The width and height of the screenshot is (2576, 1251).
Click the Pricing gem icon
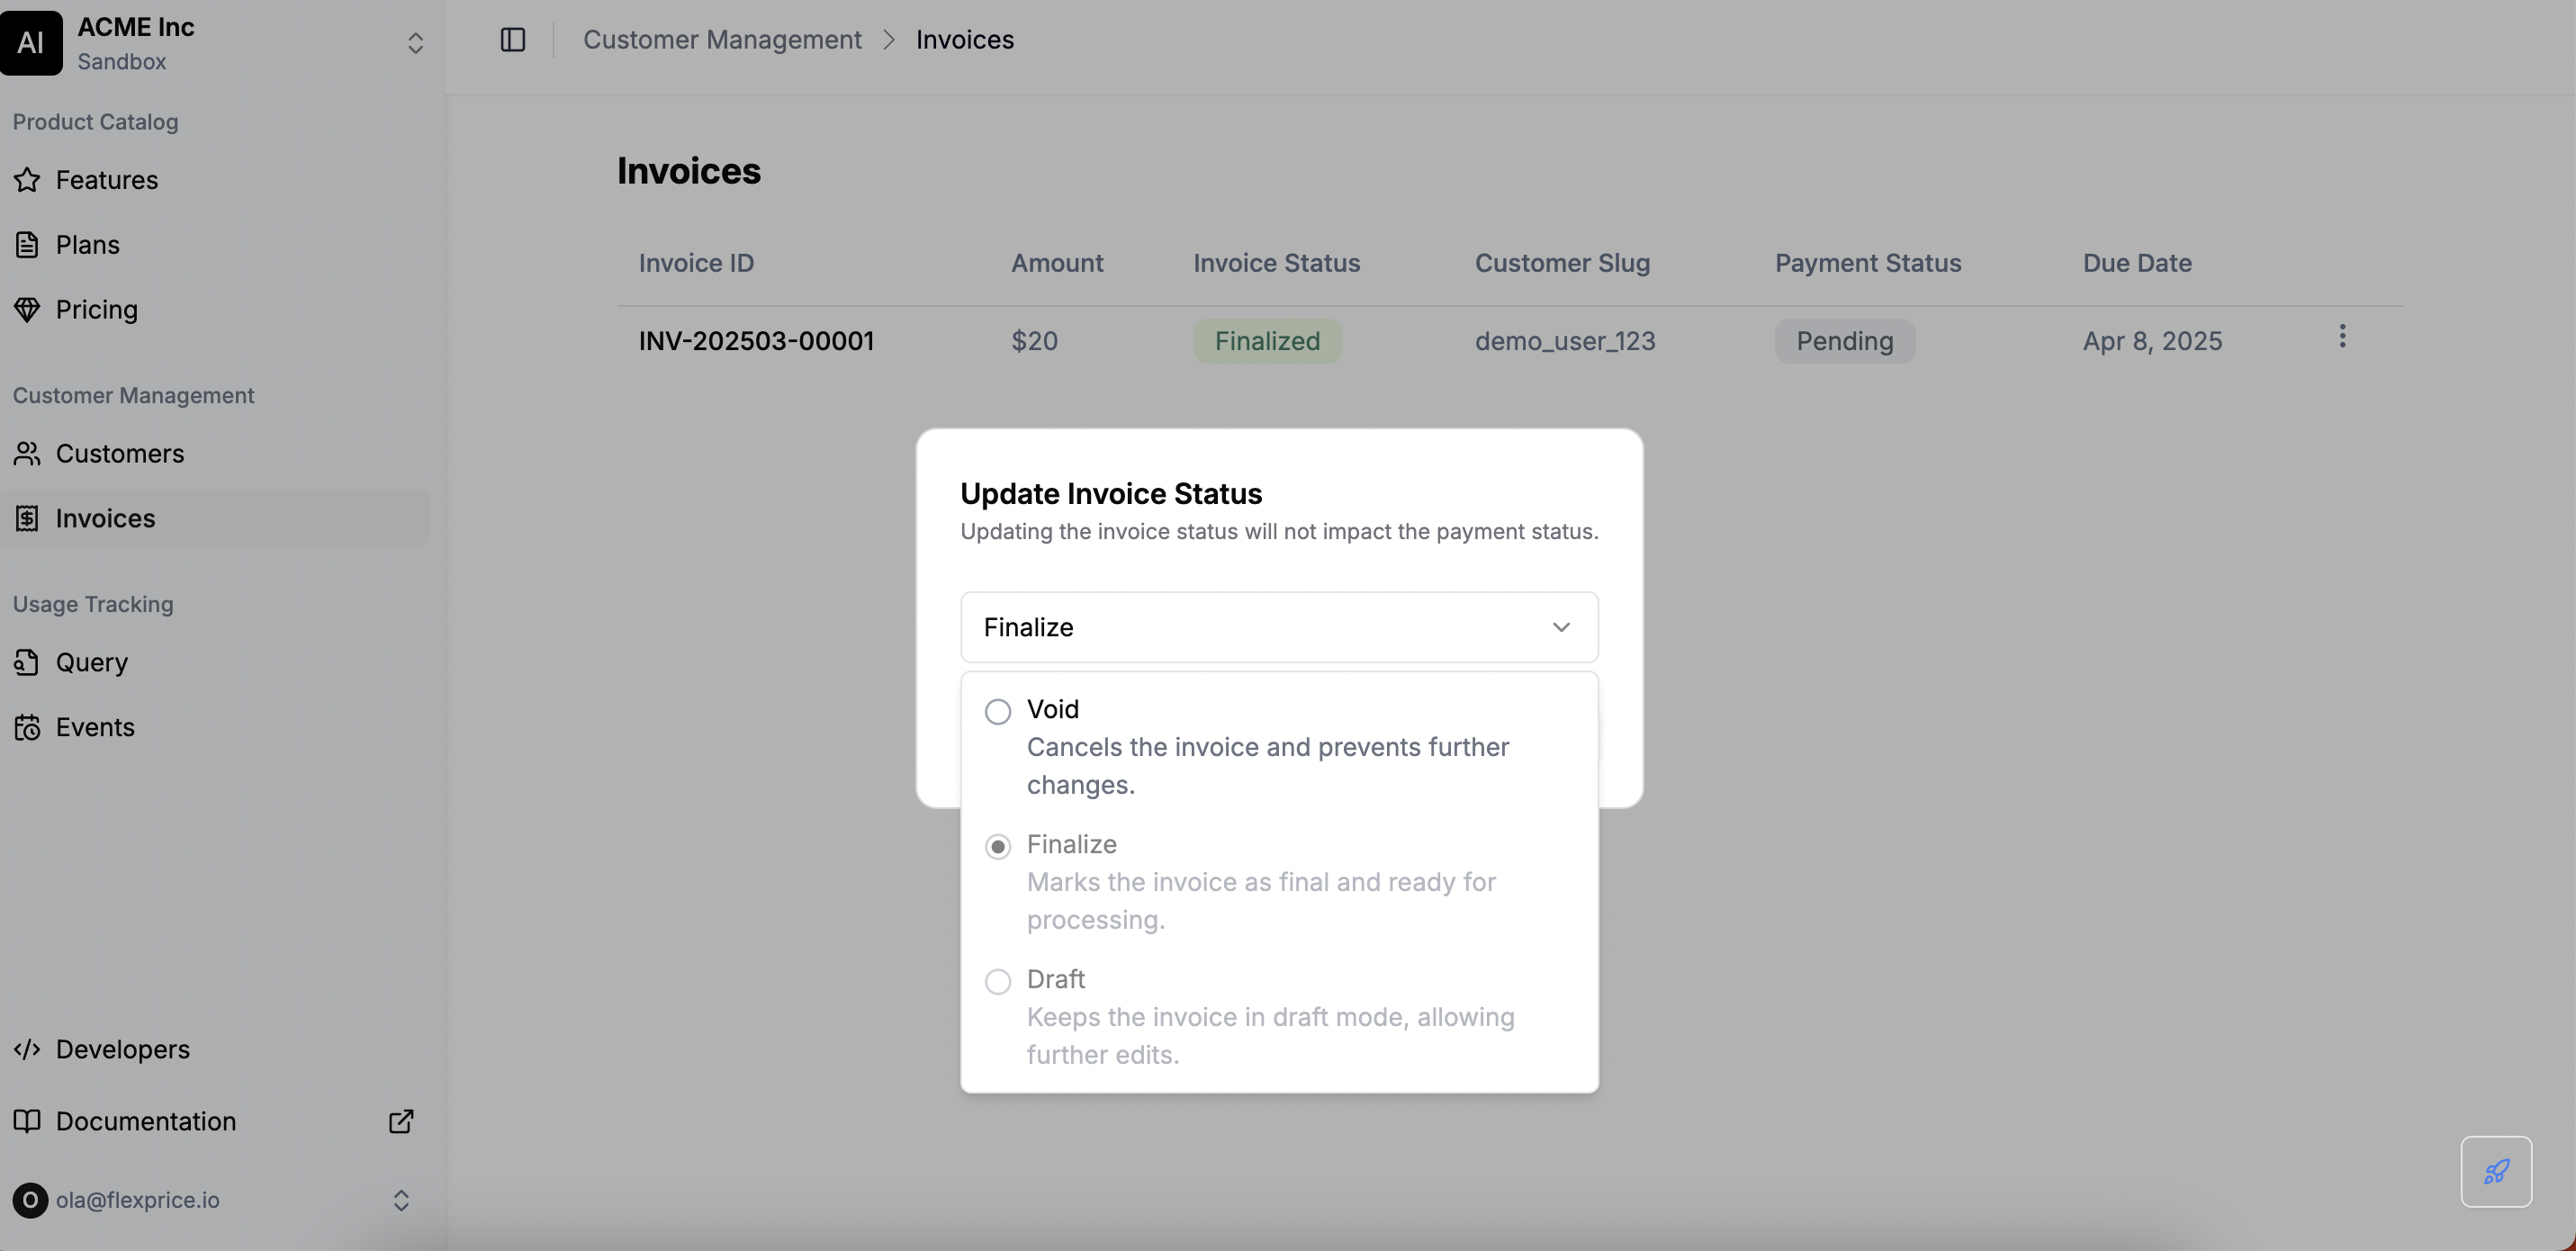[x=27, y=309]
